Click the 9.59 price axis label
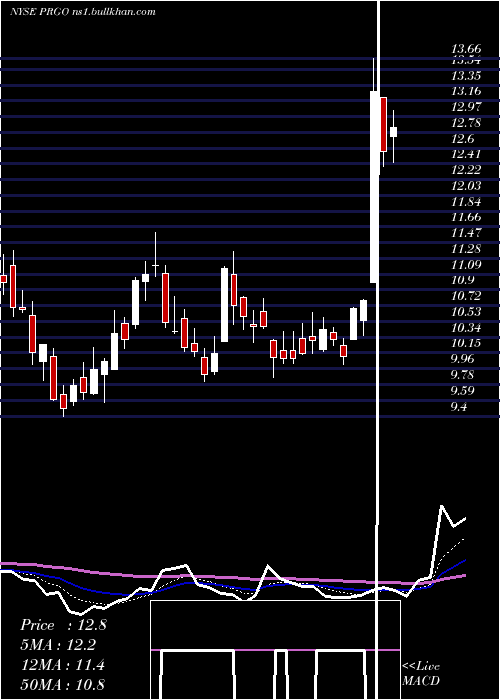 pos(462,391)
